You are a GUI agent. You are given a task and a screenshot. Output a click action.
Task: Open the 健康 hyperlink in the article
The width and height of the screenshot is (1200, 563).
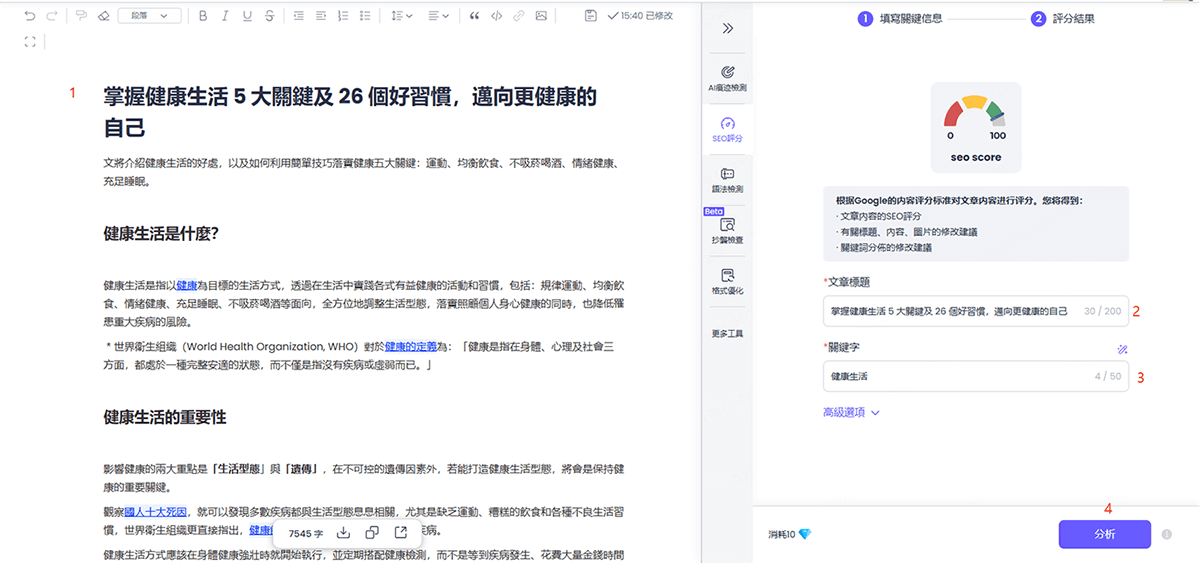[x=187, y=285]
